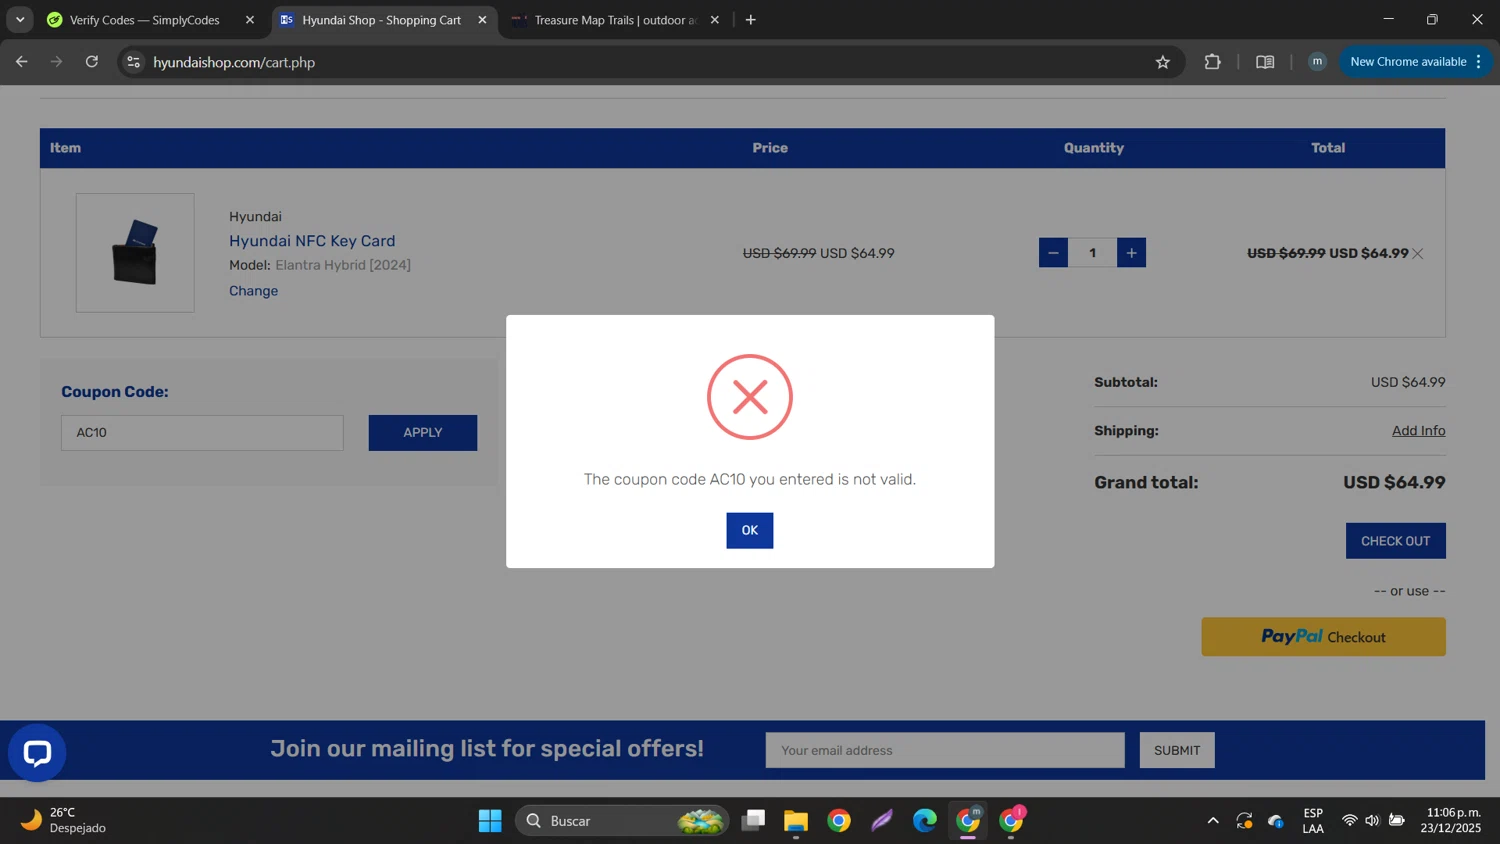Open the Wi-Fi network tray icon
The width and height of the screenshot is (1500, 844).
pos(1349,821)
